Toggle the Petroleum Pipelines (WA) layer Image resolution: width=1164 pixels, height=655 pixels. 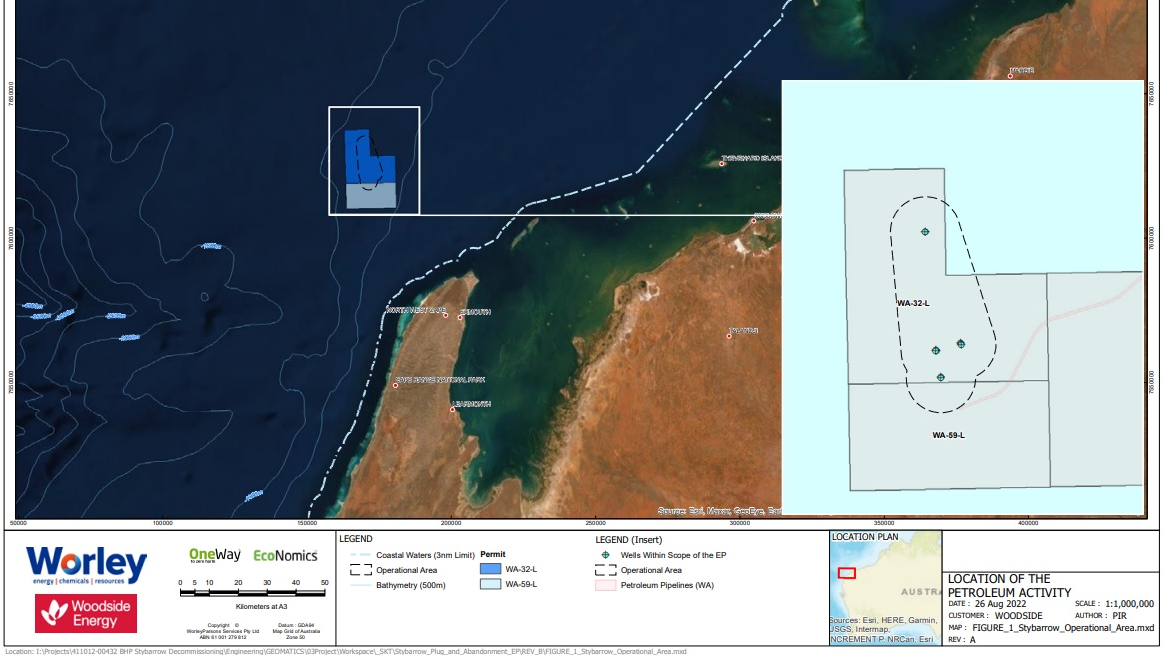click(x=605, y=584)
